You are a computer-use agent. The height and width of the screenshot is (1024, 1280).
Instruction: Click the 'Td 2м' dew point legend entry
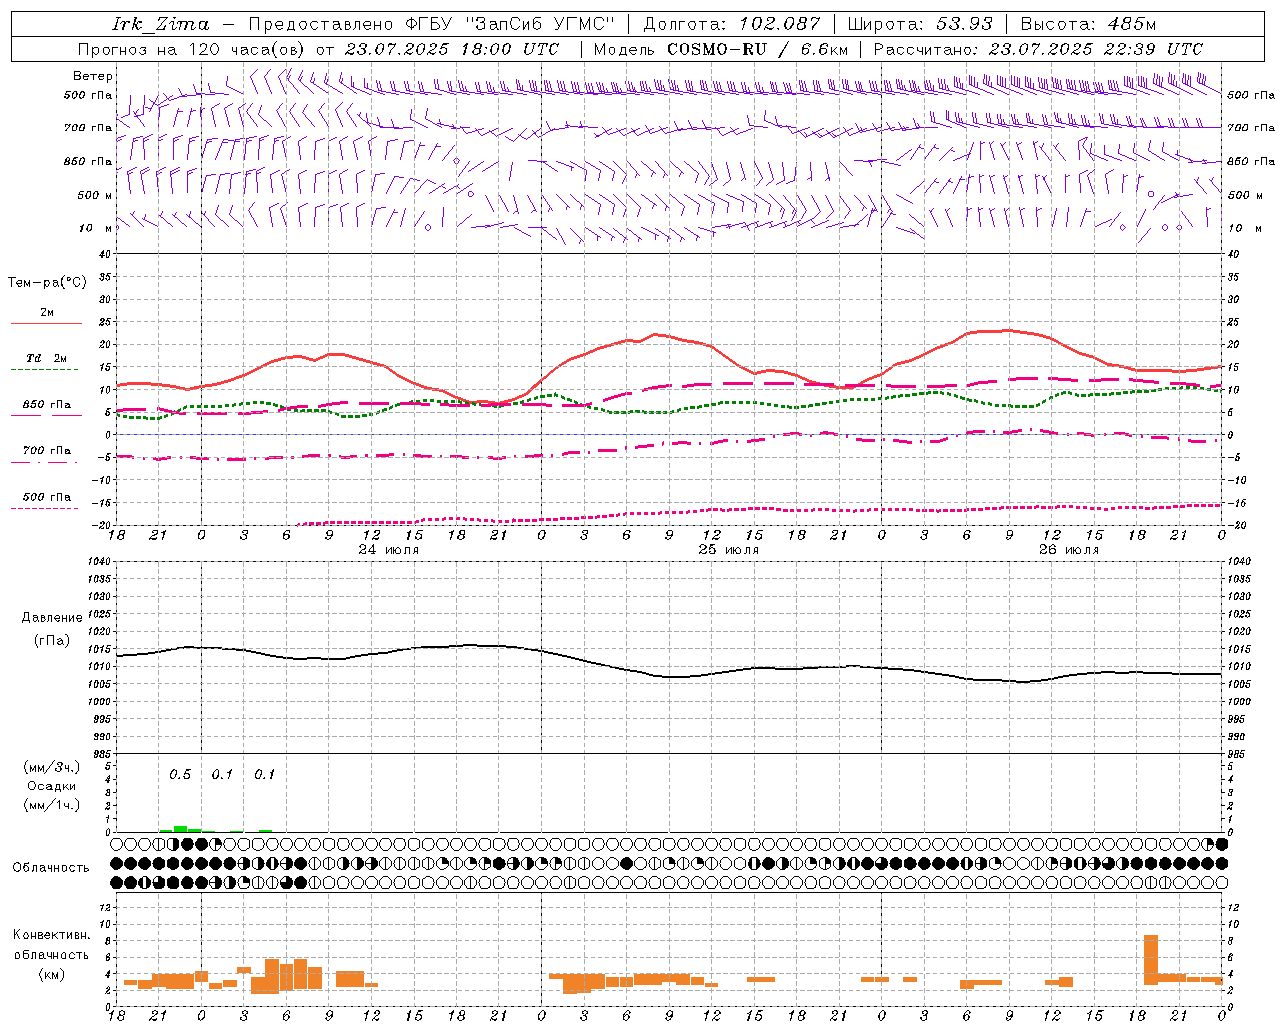(46, 358)
